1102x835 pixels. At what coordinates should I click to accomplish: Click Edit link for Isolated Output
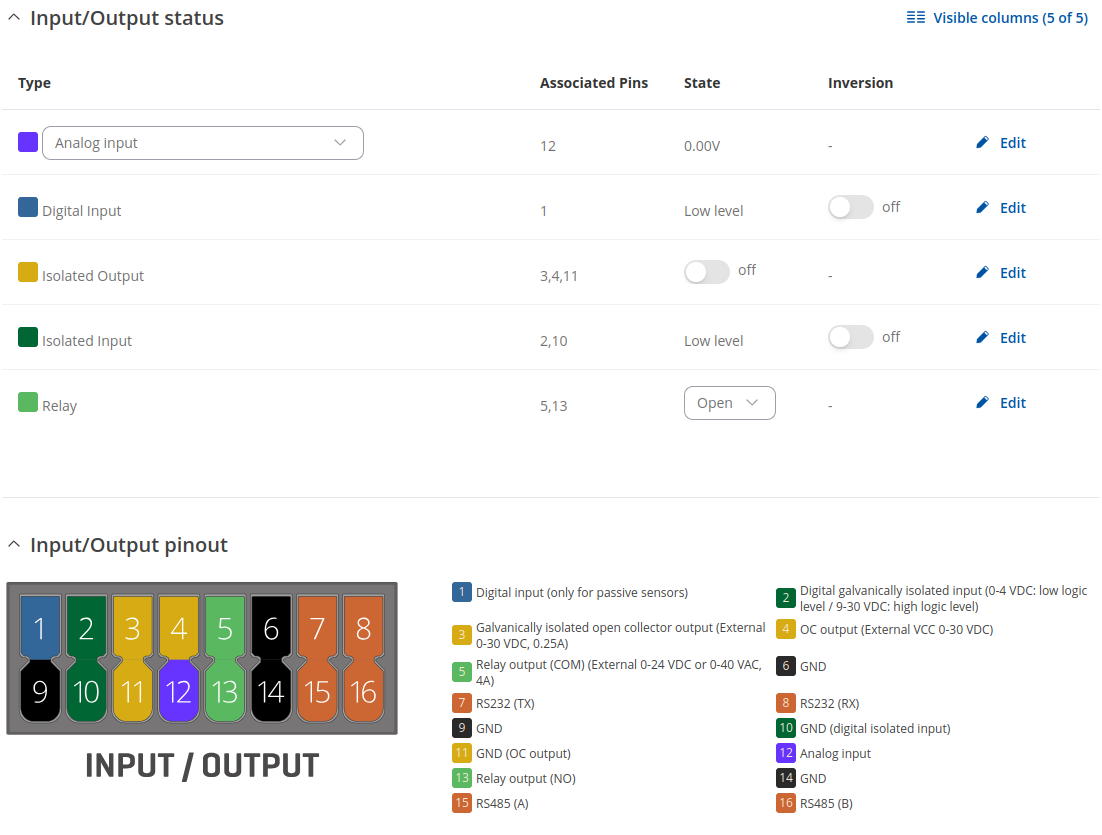[x=1012, y=273]
